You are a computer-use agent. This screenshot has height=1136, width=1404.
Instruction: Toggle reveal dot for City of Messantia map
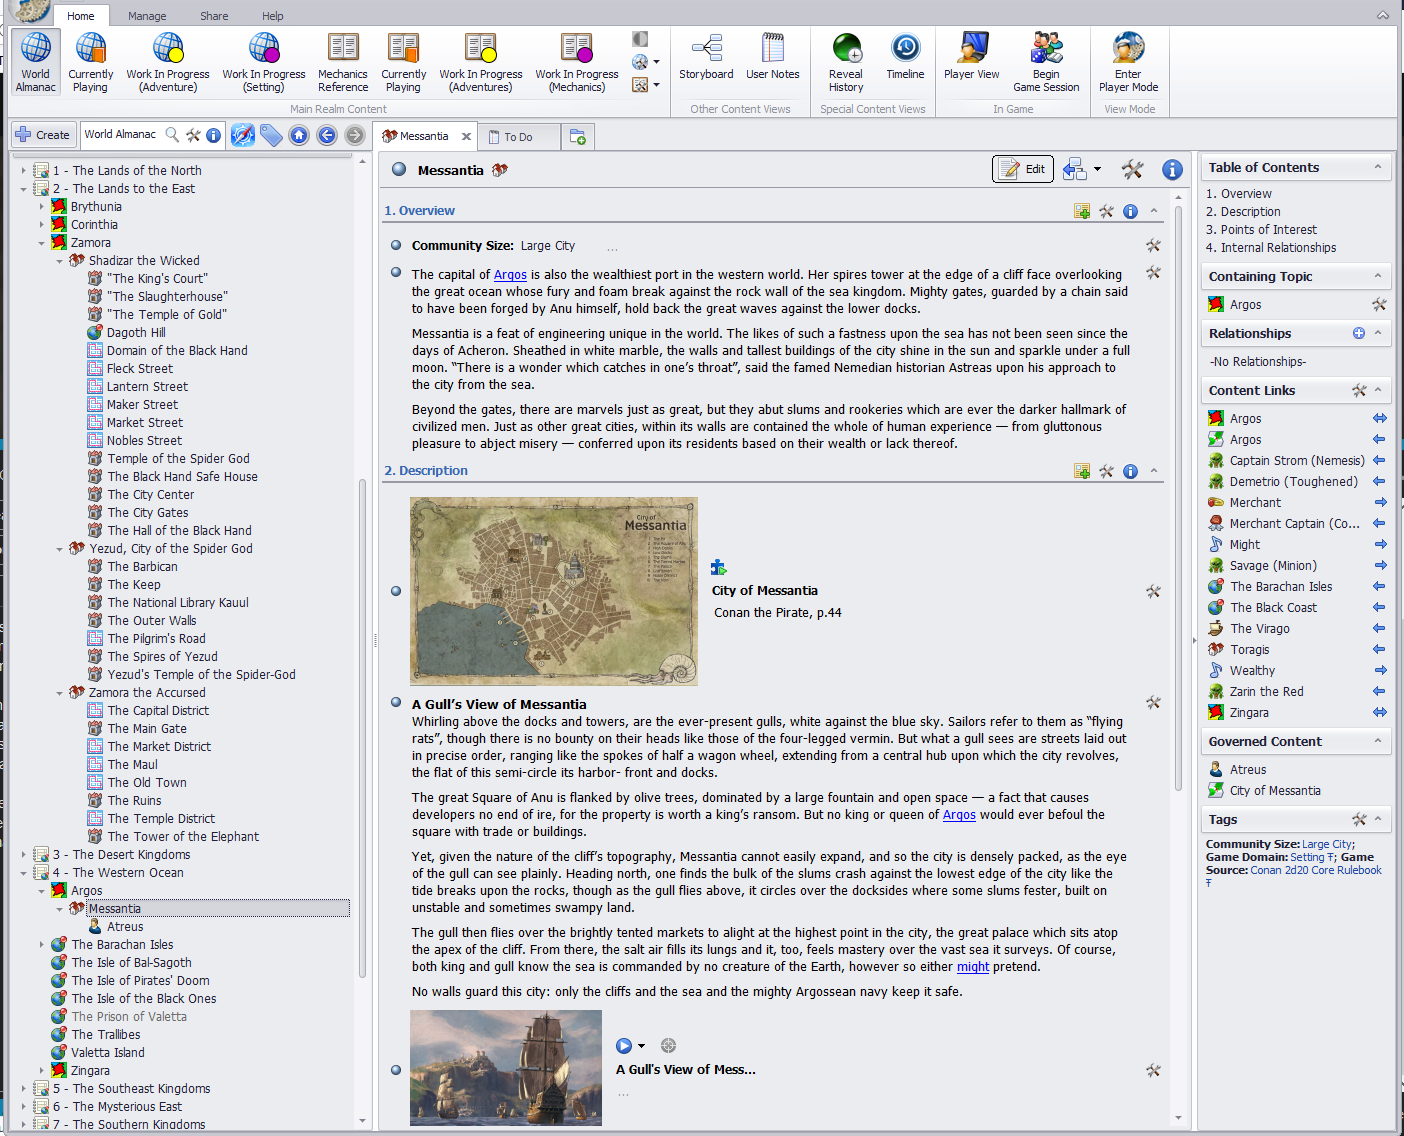click(x=396, y=591)
